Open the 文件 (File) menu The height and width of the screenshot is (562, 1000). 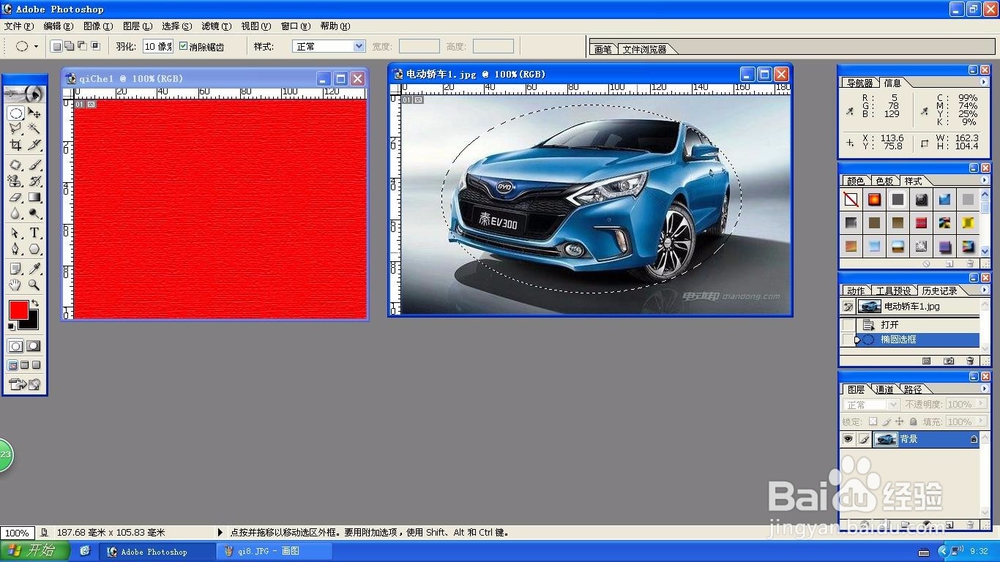pos(18,26)
